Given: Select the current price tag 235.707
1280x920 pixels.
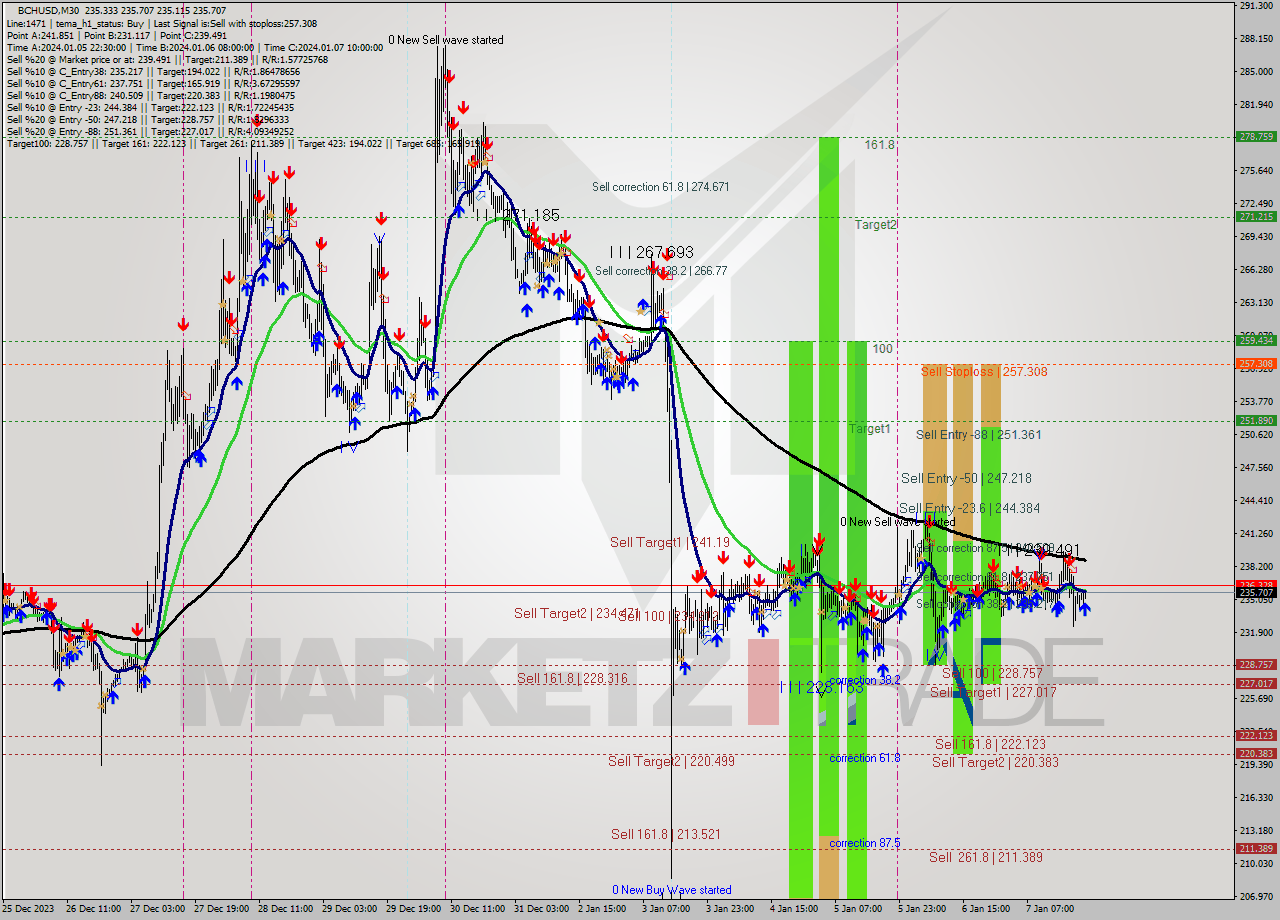Looking at the screenshot, I should 1257,593.
